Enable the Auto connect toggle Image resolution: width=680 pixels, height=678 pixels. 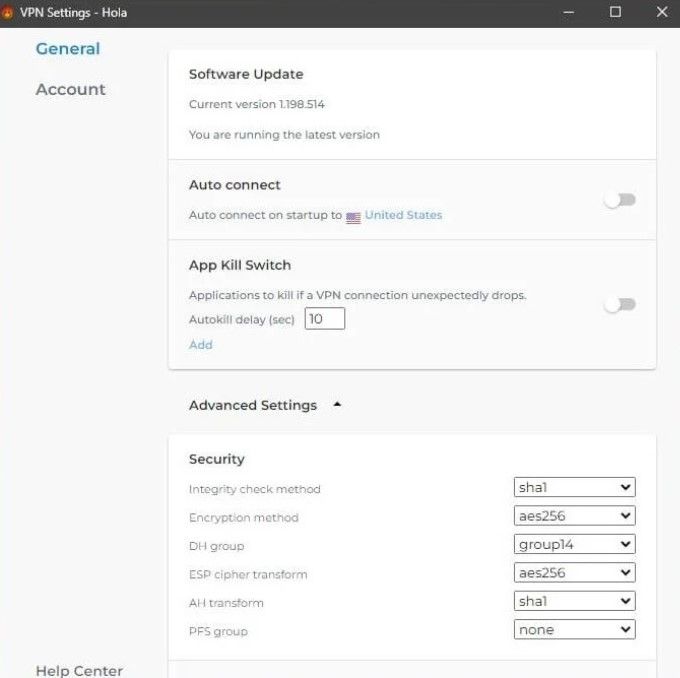click(620, 200)
